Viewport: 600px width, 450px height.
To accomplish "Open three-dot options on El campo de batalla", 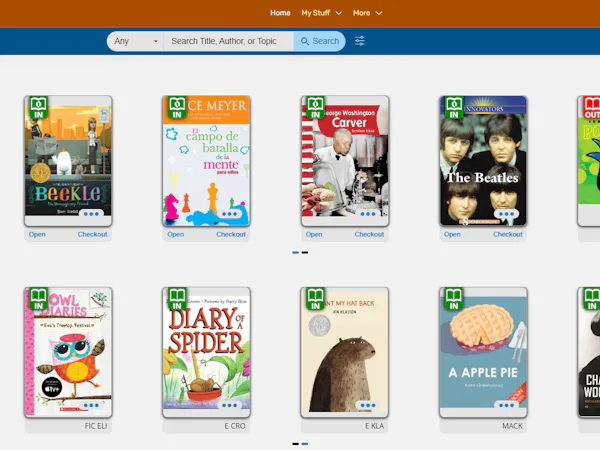I will tap(230, 214).
